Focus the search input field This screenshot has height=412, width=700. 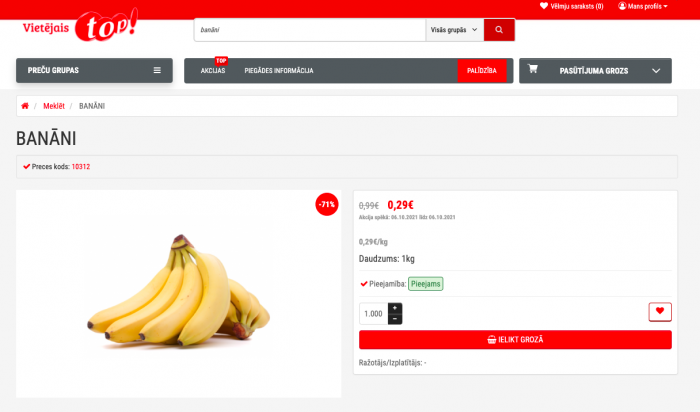310,30
